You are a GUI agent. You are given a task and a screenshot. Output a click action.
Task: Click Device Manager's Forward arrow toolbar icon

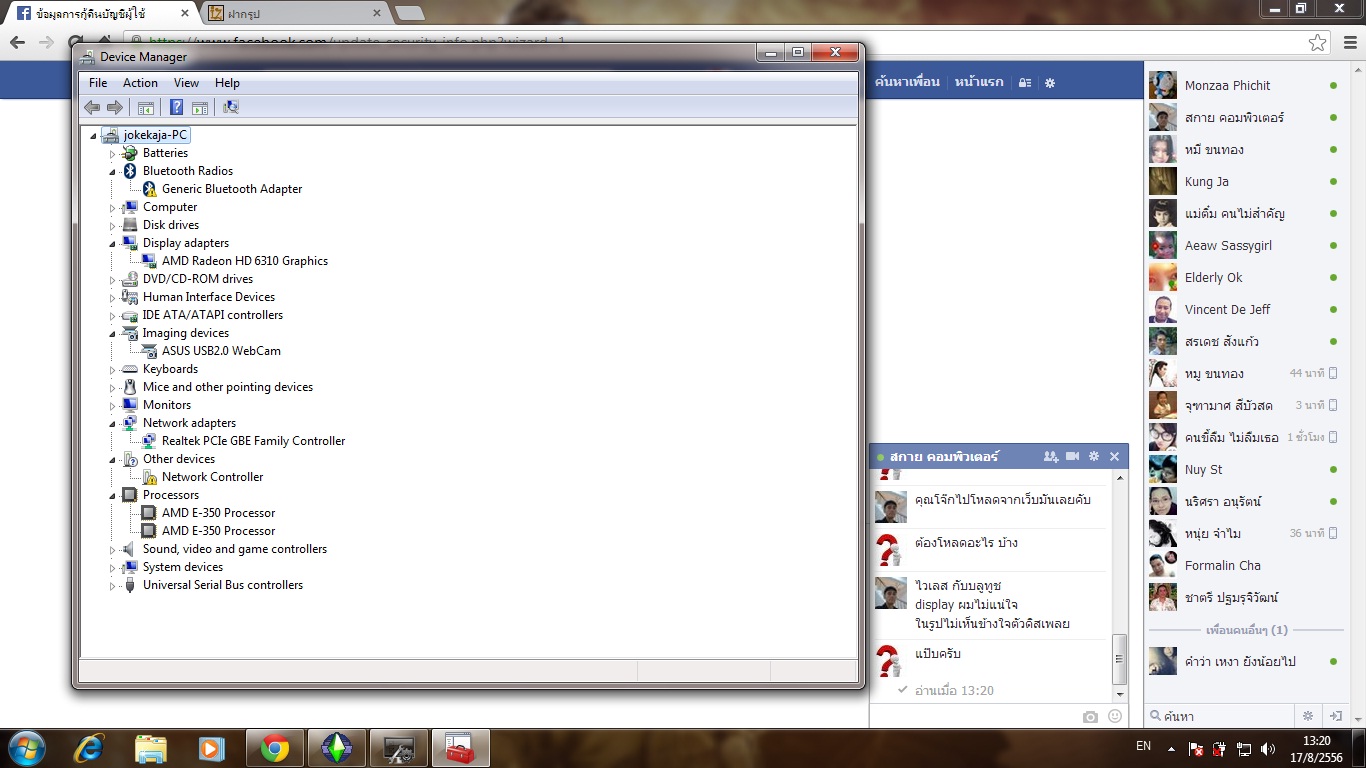115,107
